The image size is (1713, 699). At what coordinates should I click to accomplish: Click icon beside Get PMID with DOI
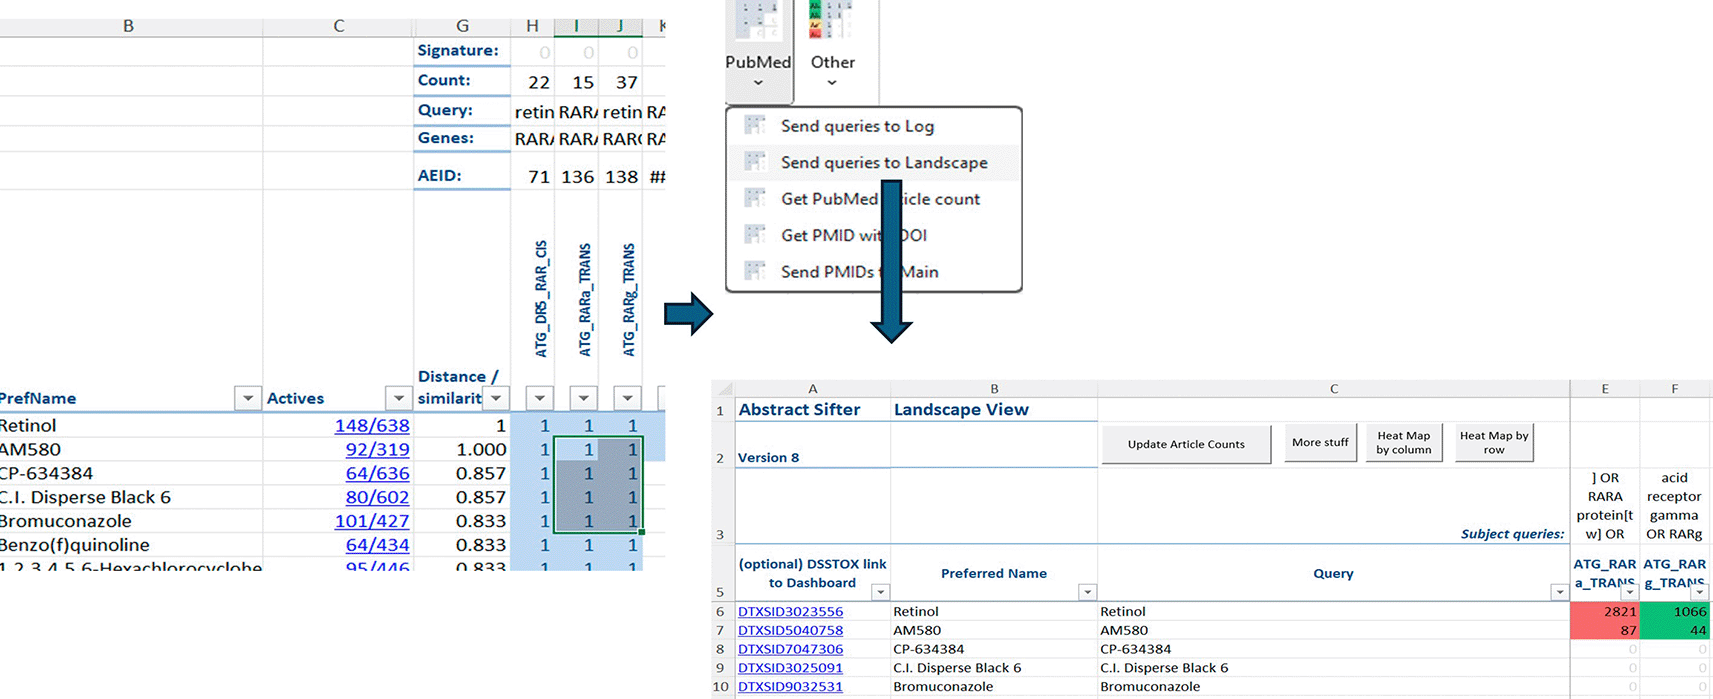[x=755, y=234]
